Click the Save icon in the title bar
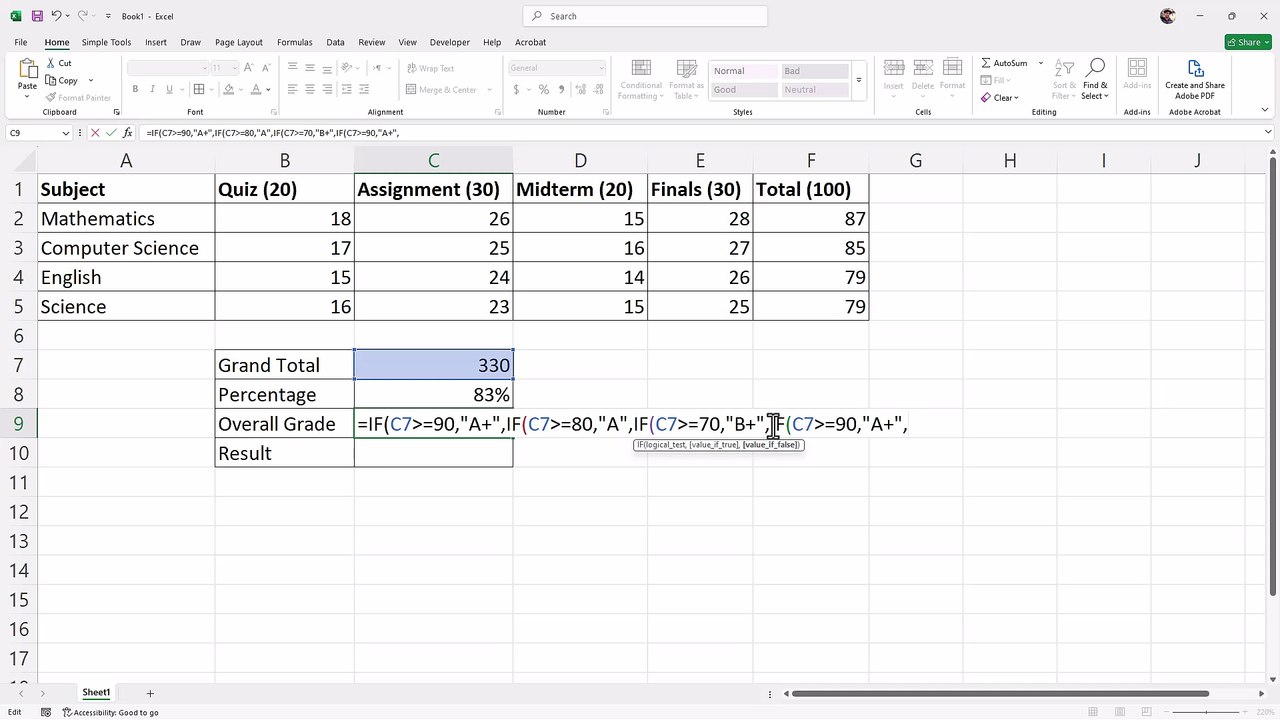 tap(37, 16)
